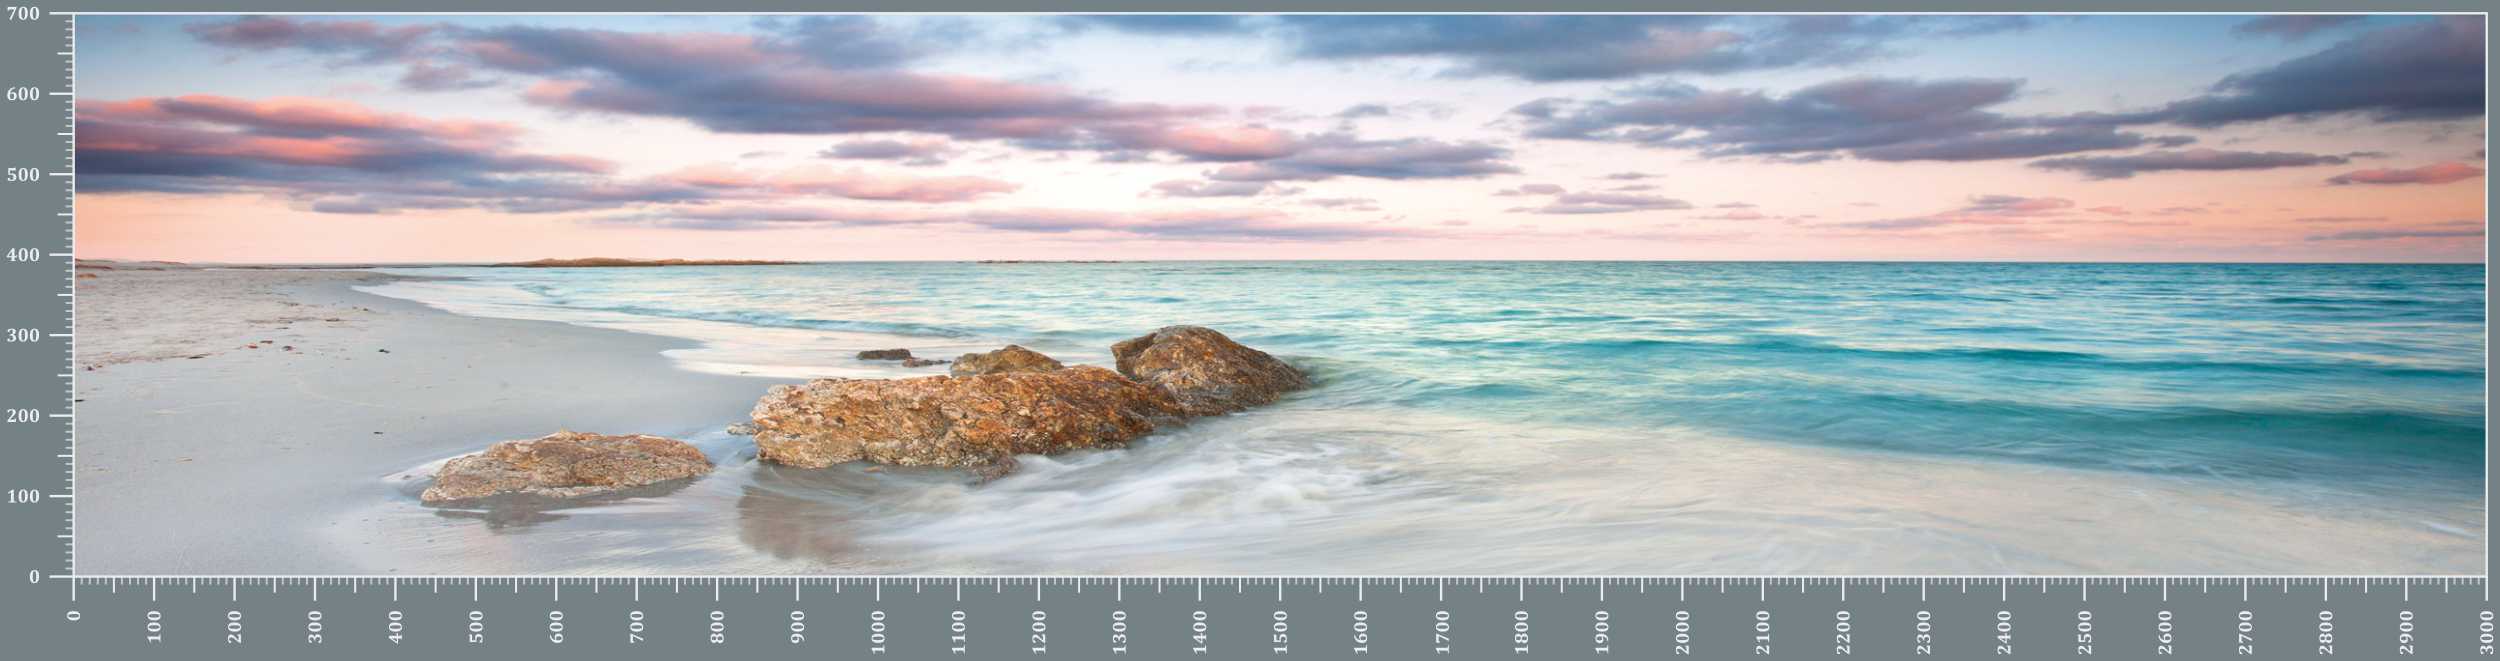Click the "2700" ruler label
The image size is (2500, 661).
click(x=2245, y=631)
